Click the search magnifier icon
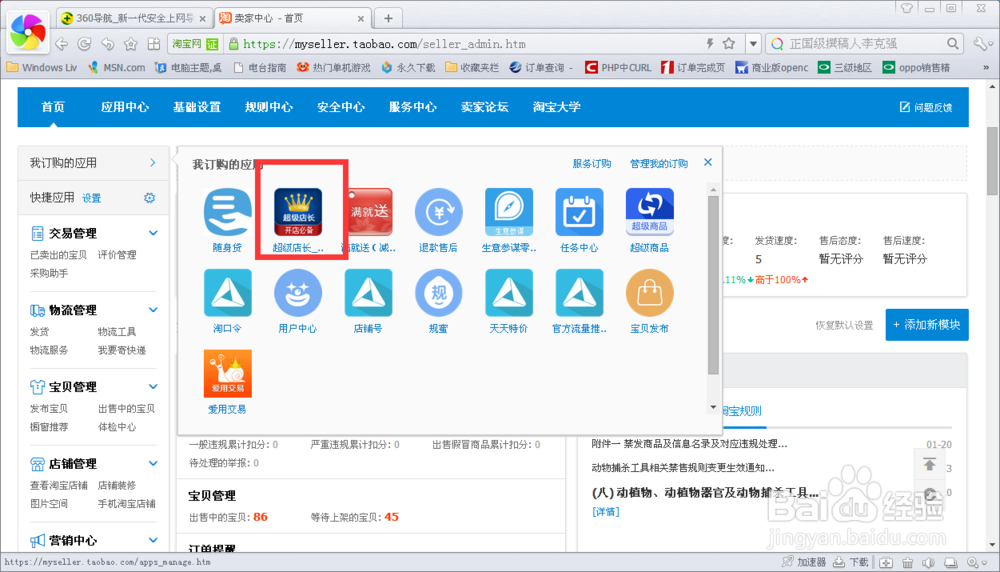This screenshot has width=1000, height=572. point(952,43)
